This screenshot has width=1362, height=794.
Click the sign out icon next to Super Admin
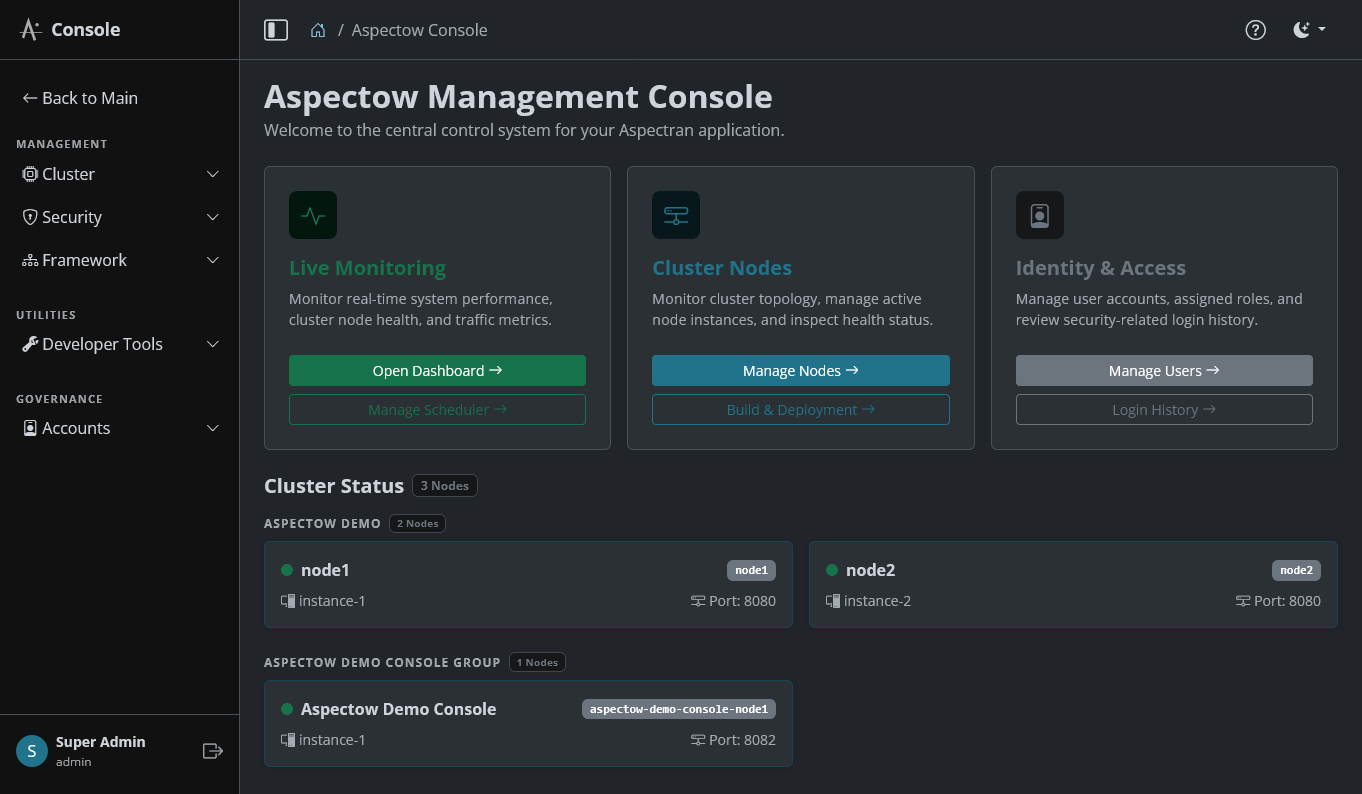[212, 751]
